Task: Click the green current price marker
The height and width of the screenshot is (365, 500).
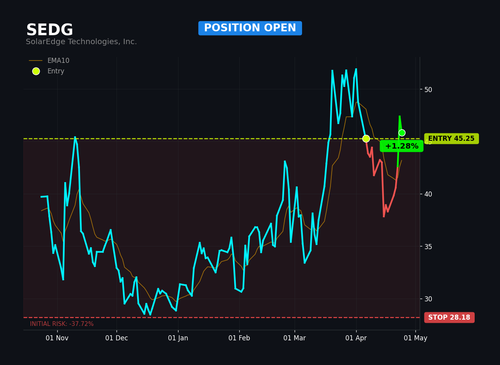Action: 402,133
